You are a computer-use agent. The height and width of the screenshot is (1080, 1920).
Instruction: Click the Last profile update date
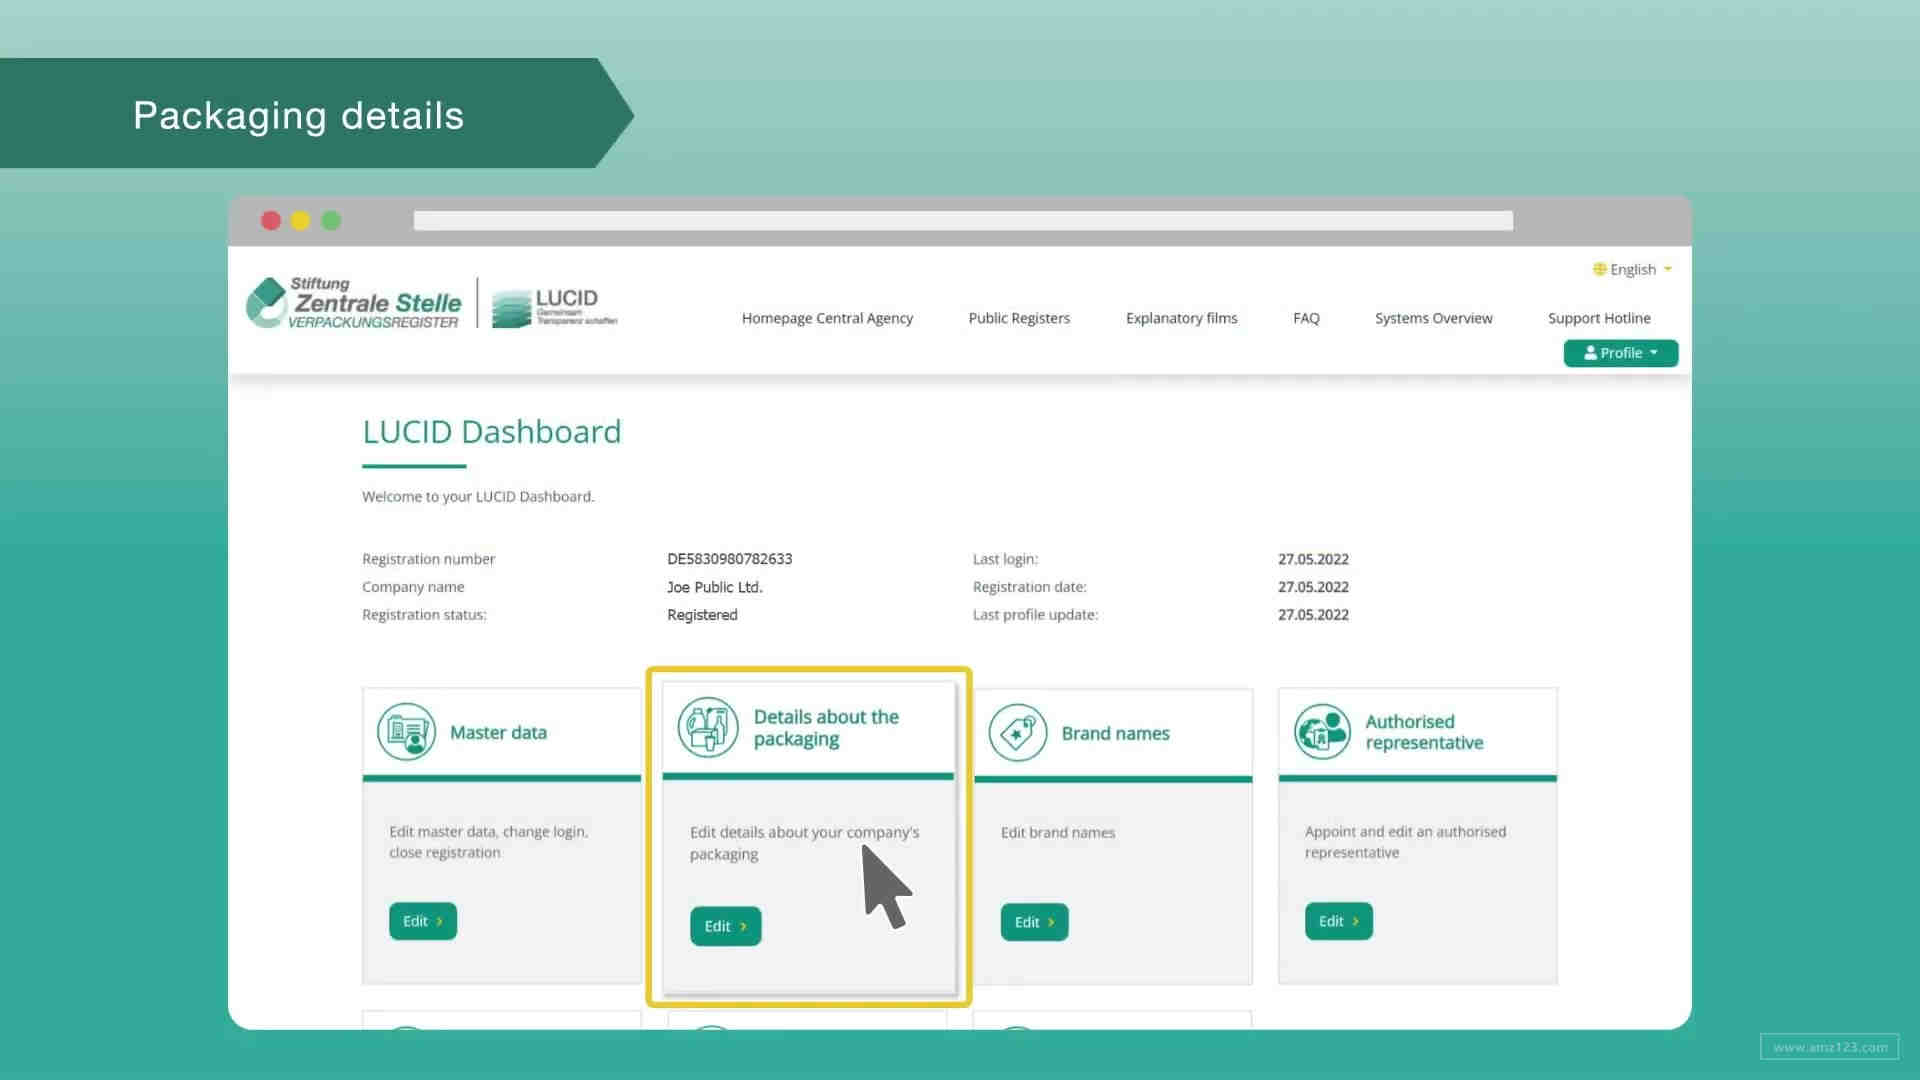point(1313,615)
